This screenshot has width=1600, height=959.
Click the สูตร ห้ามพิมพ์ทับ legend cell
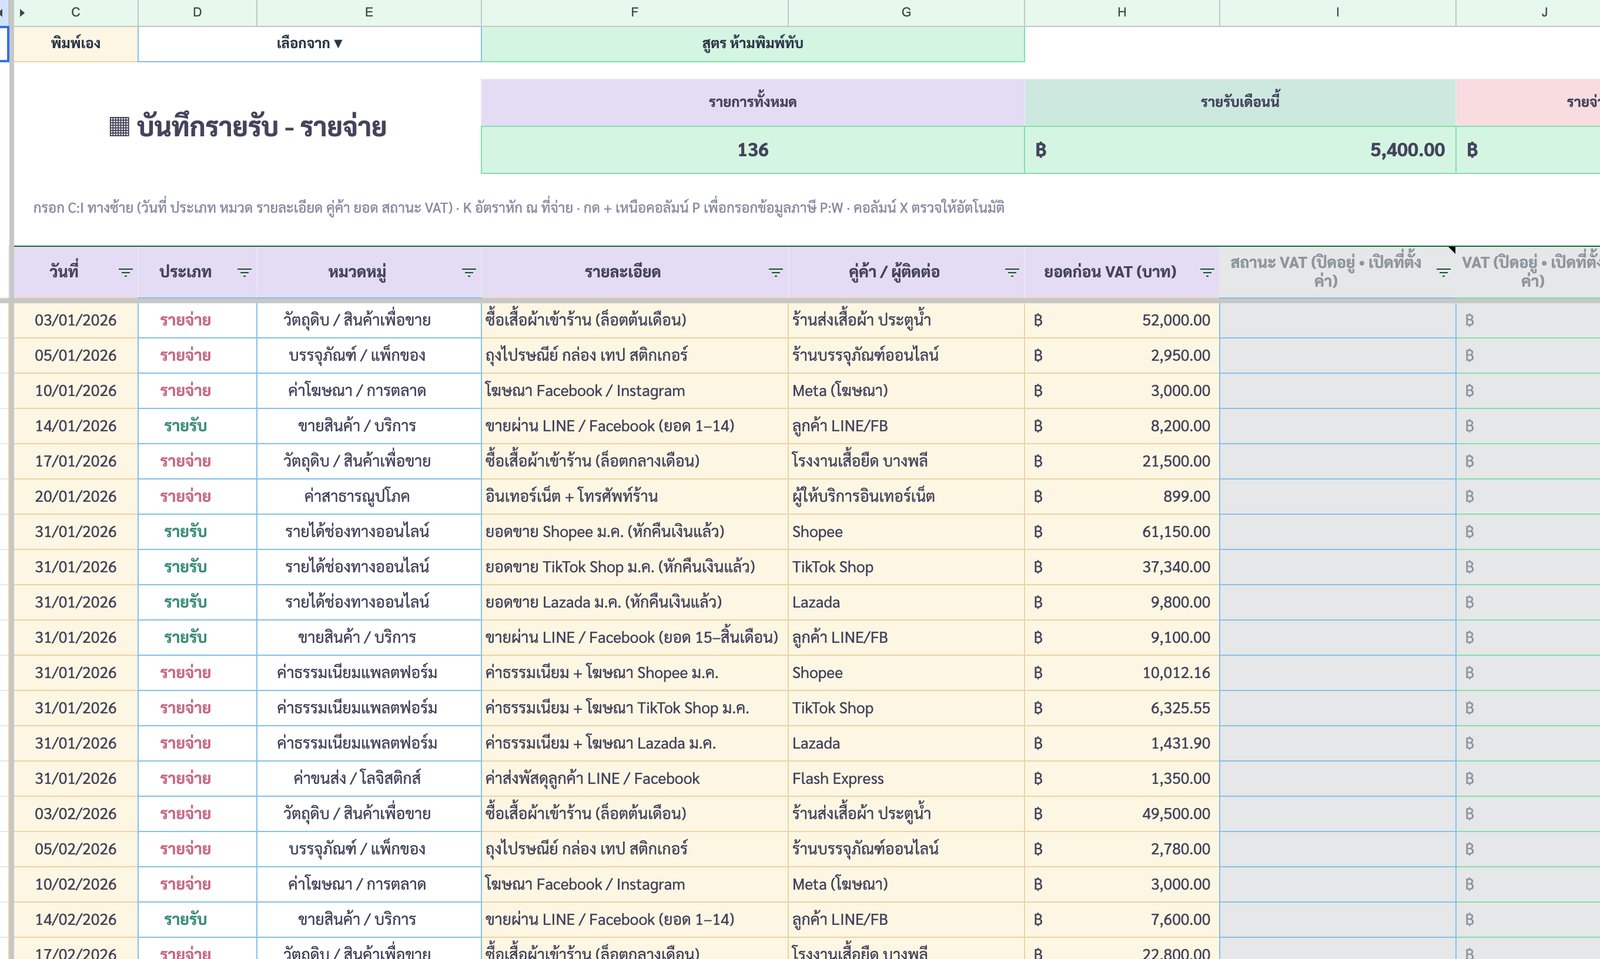753,44
